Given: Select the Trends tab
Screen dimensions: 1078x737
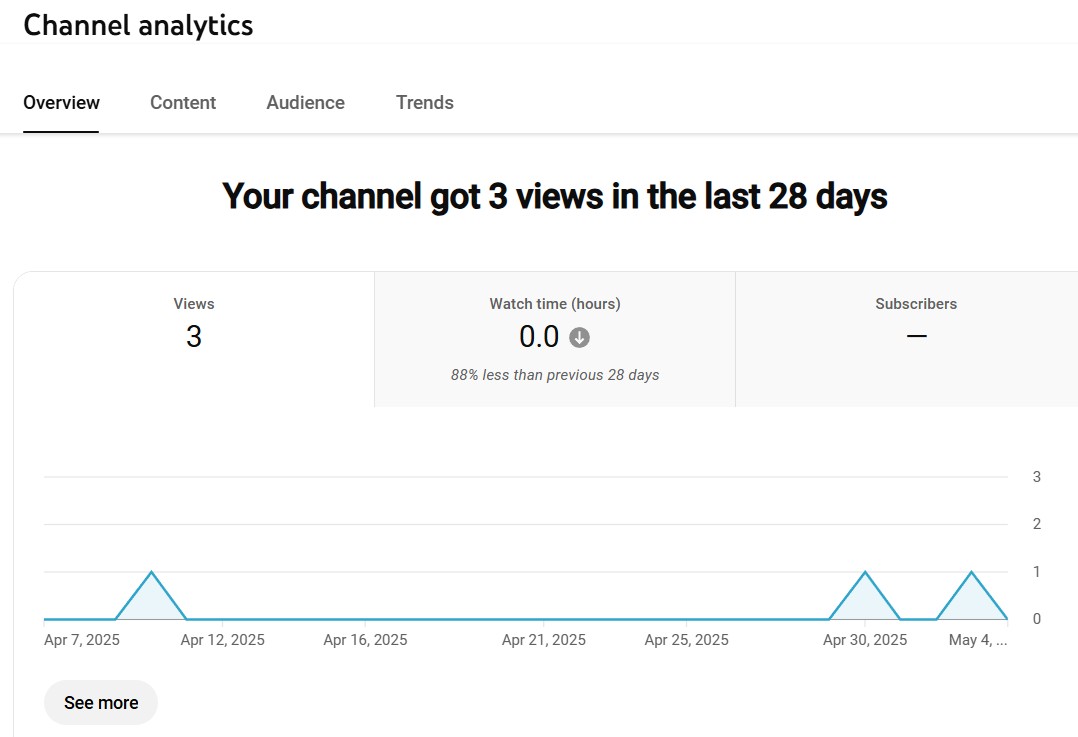Looking at the screenshot, I should pos(424,103).
